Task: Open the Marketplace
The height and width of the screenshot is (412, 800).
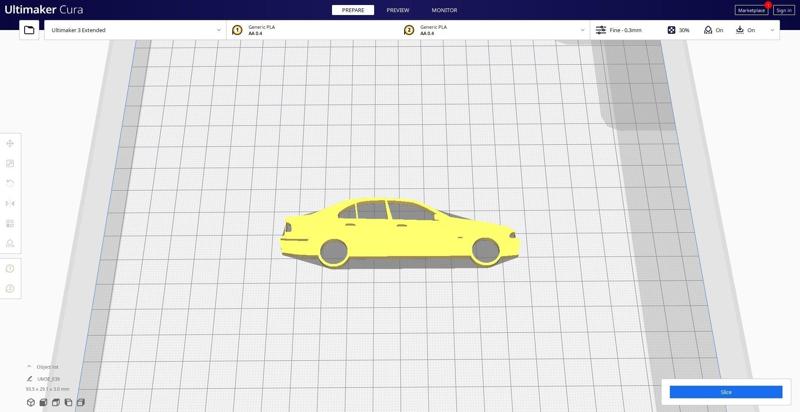Action: 751,10
